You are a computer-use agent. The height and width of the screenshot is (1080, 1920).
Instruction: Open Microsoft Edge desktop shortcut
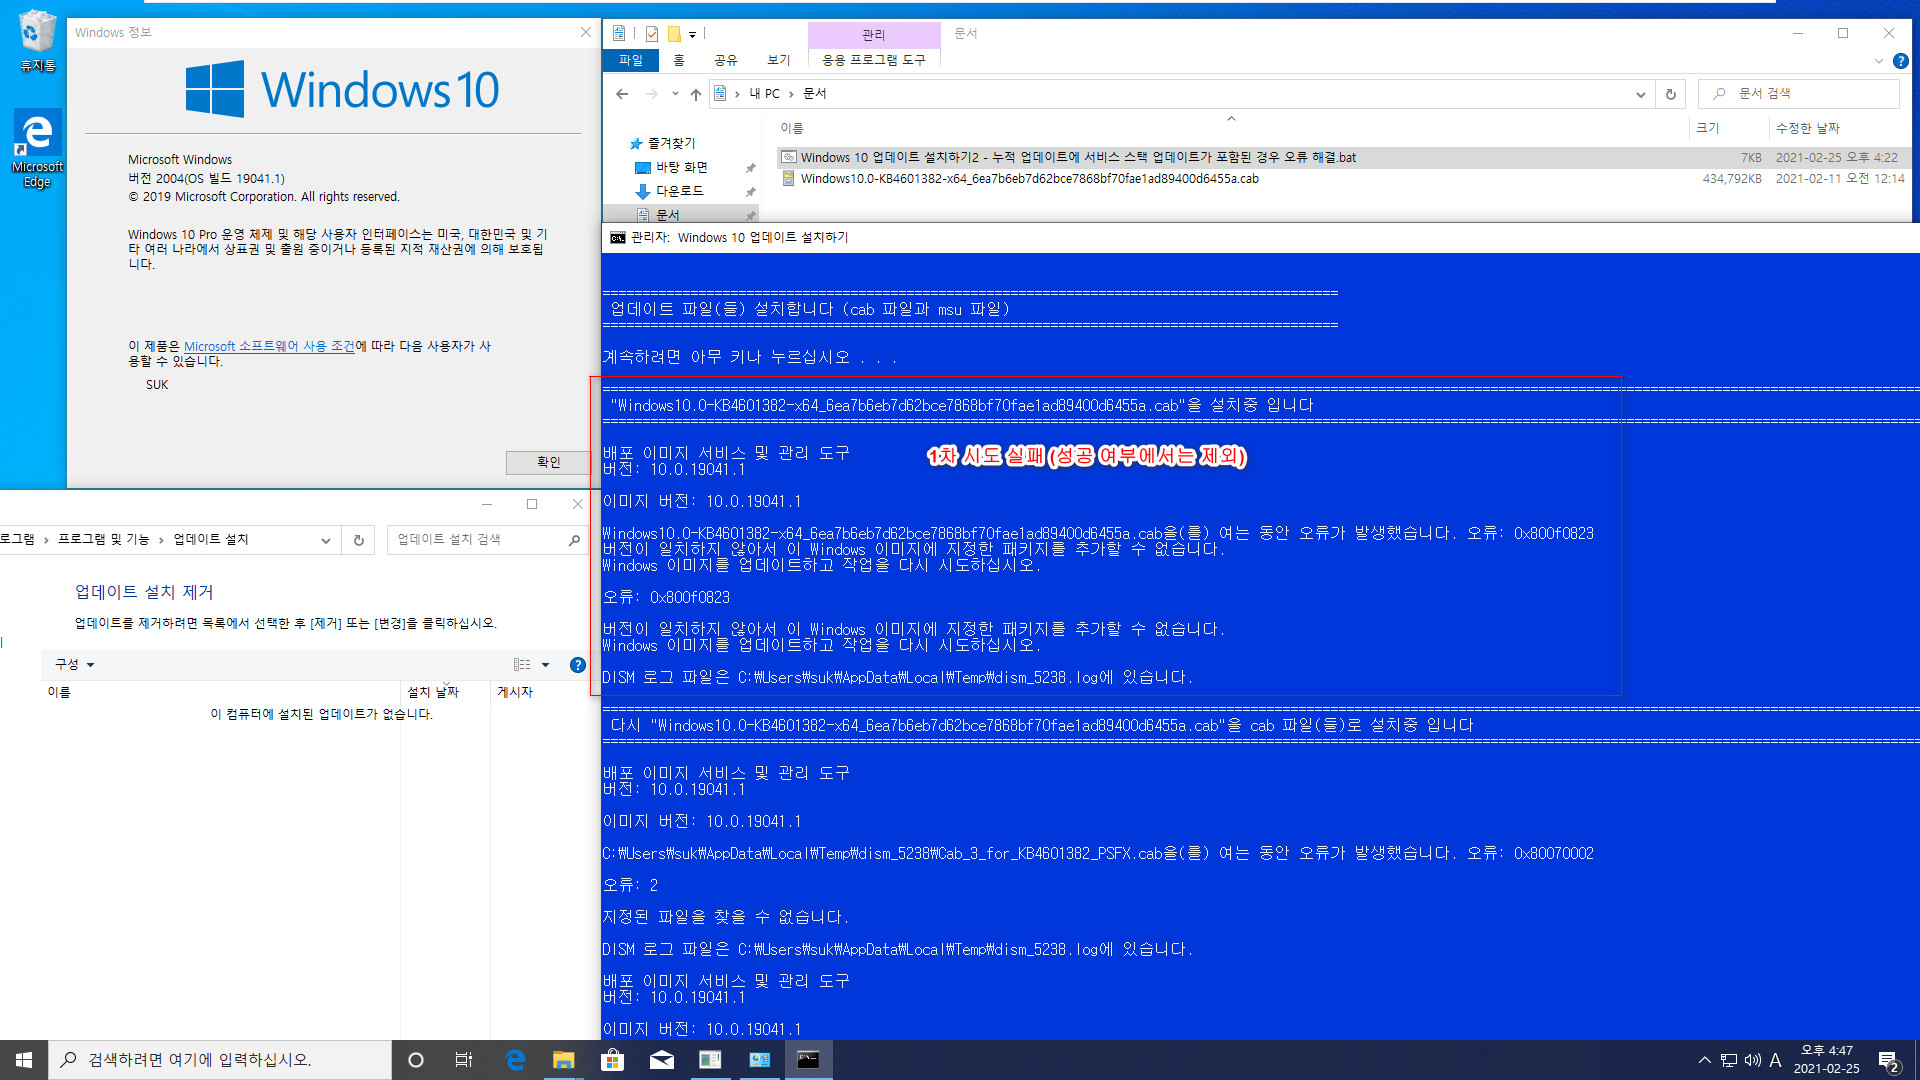(x=37, y=148)
